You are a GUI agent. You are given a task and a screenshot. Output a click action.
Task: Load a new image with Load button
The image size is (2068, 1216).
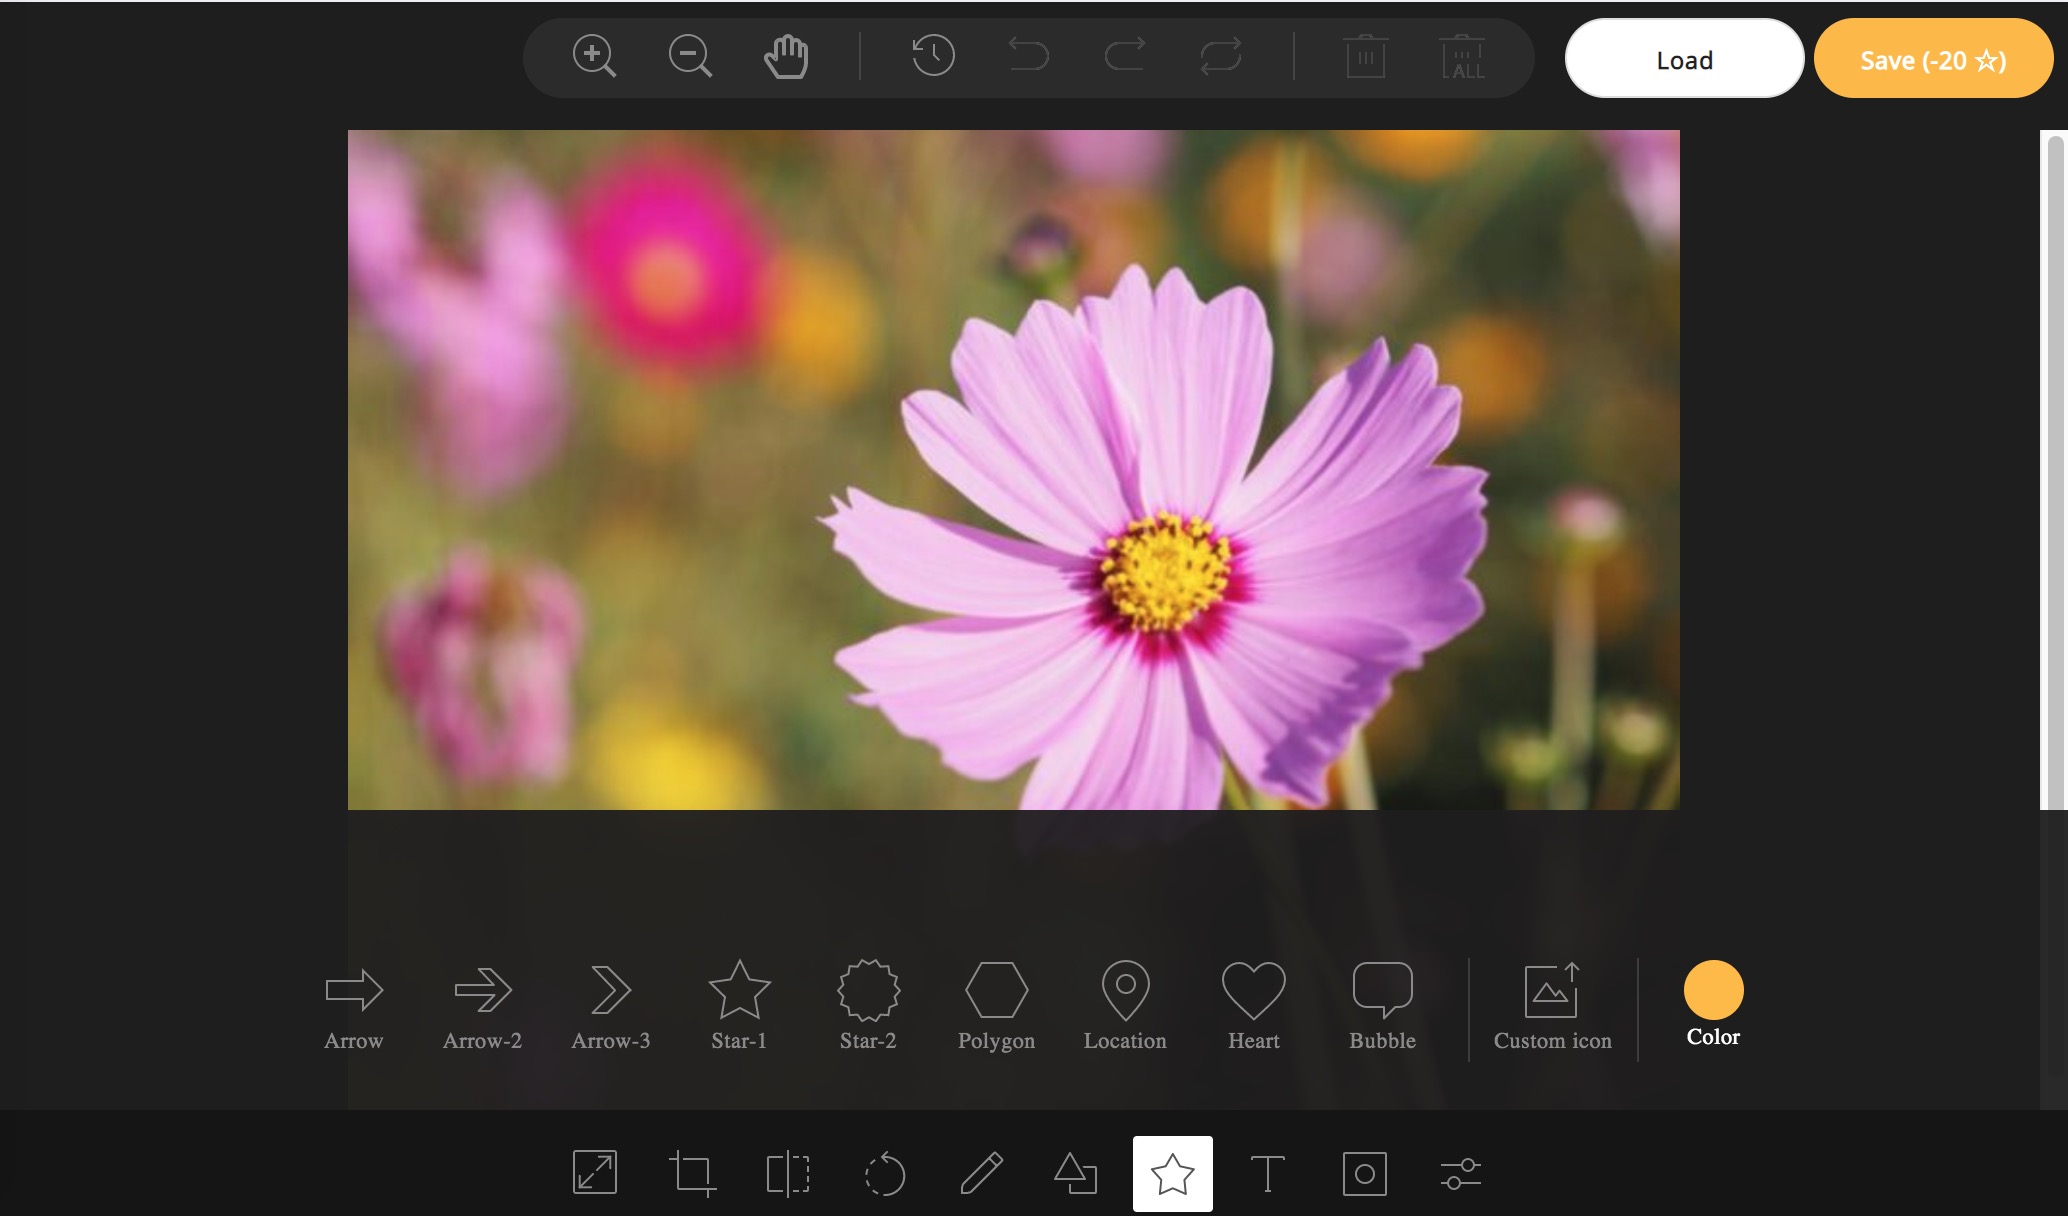pos(1684,59)
